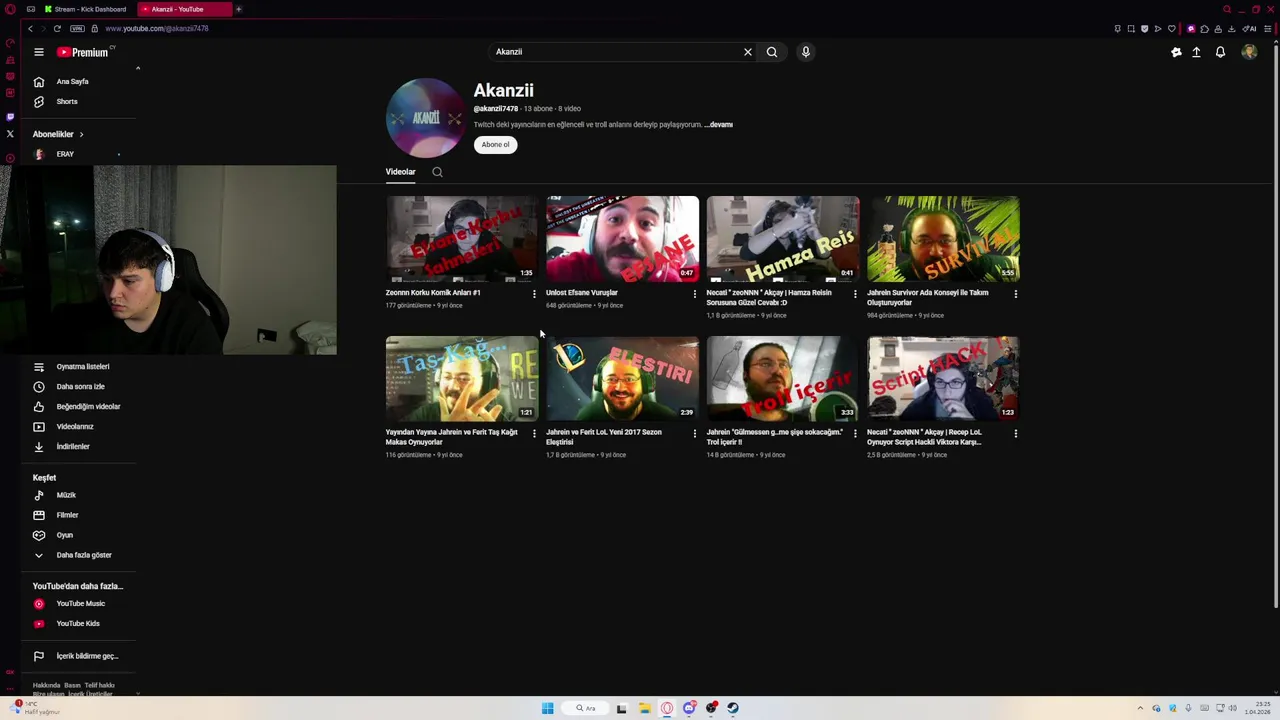1280x720 pixels.
Task: Click the @akanzii7478 channel handle
Action: [496, 109]
